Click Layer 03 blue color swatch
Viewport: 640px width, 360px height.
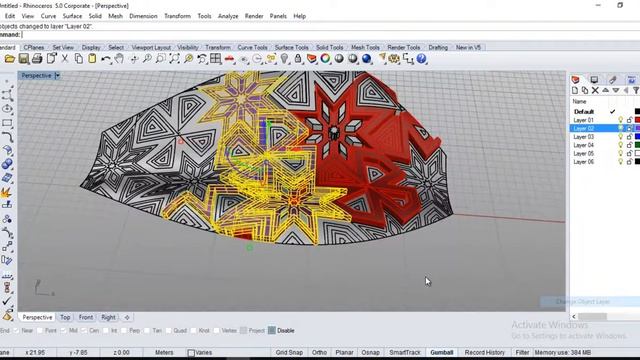click(x=637, y=137)
